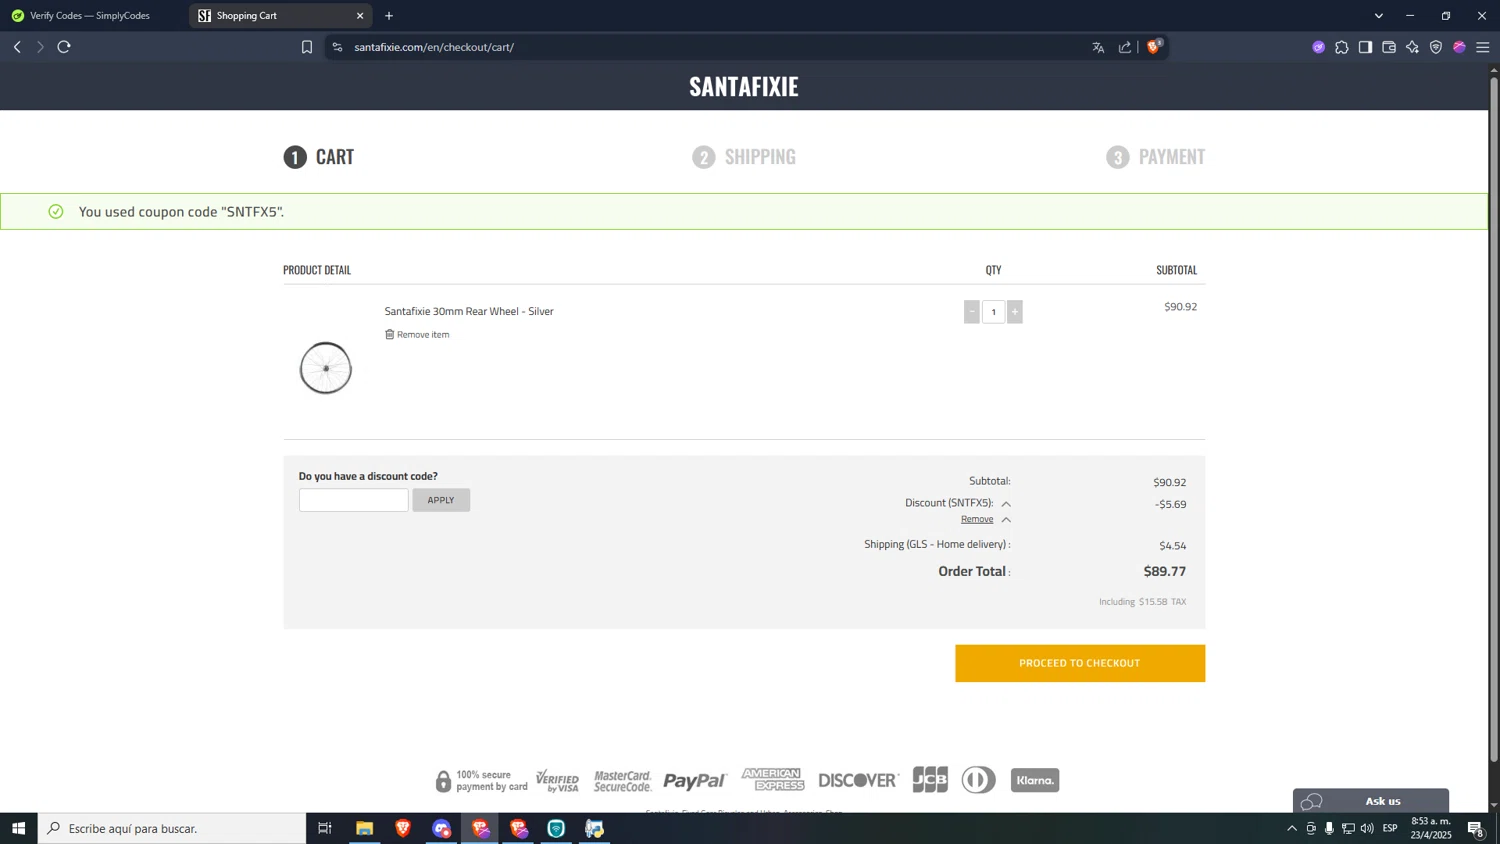Open the Brave VPN shield icon
This screenshot has width=1500, height=844.
(x=1436, y=47)
